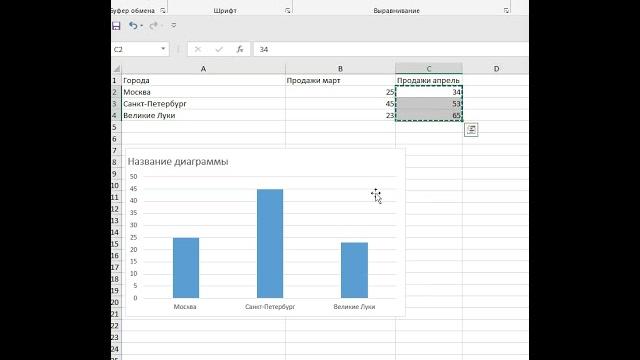Select cell with value 53

(x=429, y=104)
